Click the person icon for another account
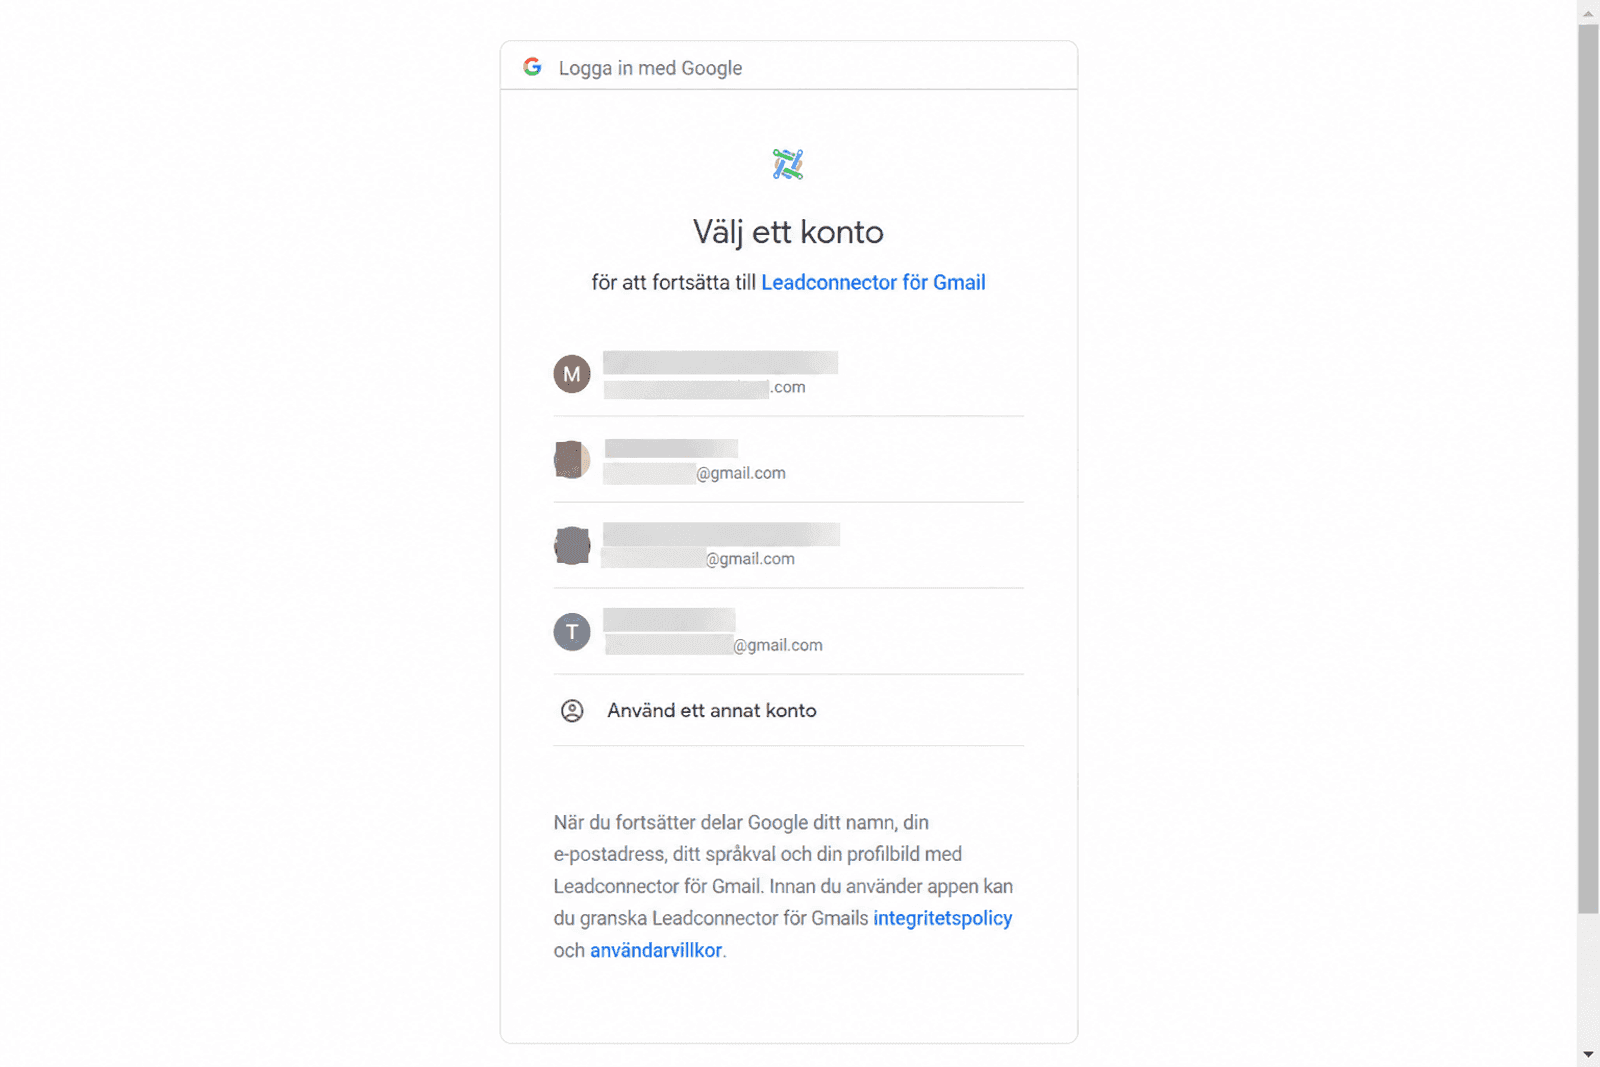 click(572, 711)
